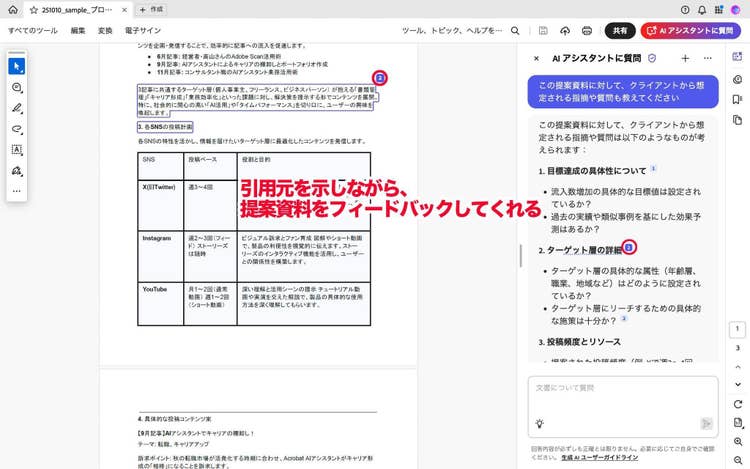Choose the highlighter pen tool

pyautogui.click(x=17, y=108)
